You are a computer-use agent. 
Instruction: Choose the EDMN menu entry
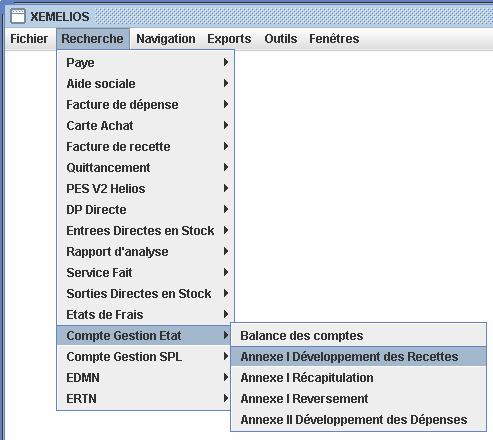tap(144, 377)
